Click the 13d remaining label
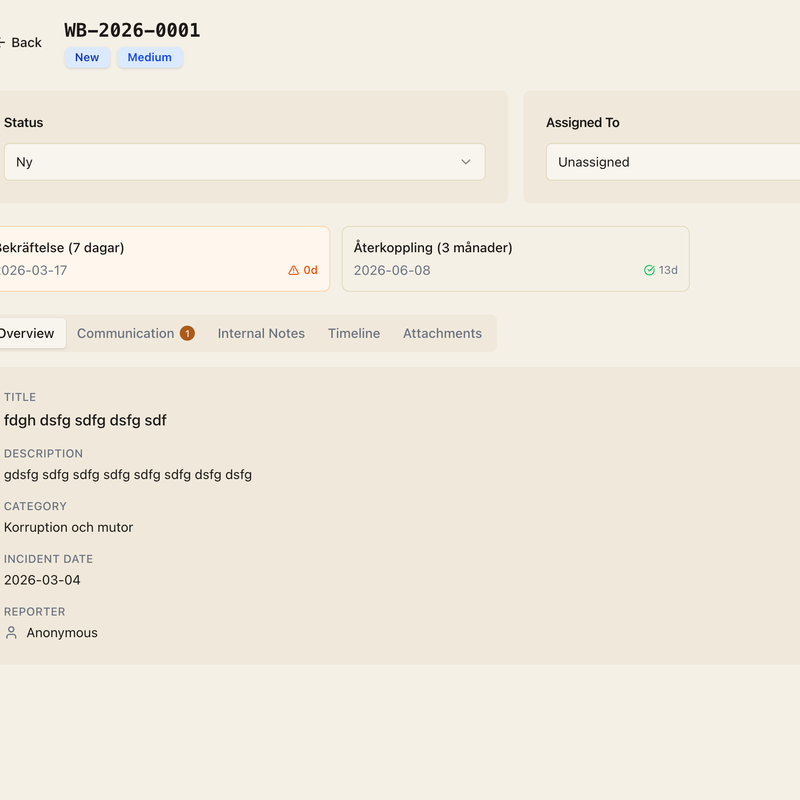The height and width of the screenshot is (800, 800). (668, 270)
